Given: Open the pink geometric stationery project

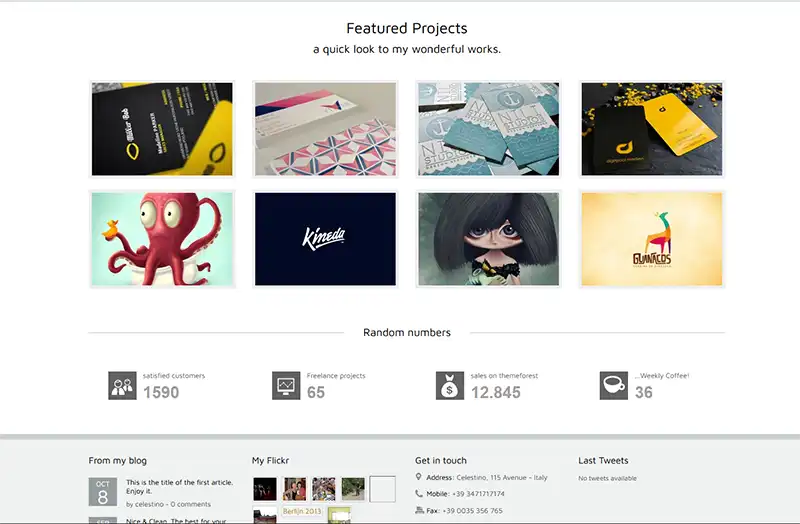Looking at the screenshot, I should [326, 129].
